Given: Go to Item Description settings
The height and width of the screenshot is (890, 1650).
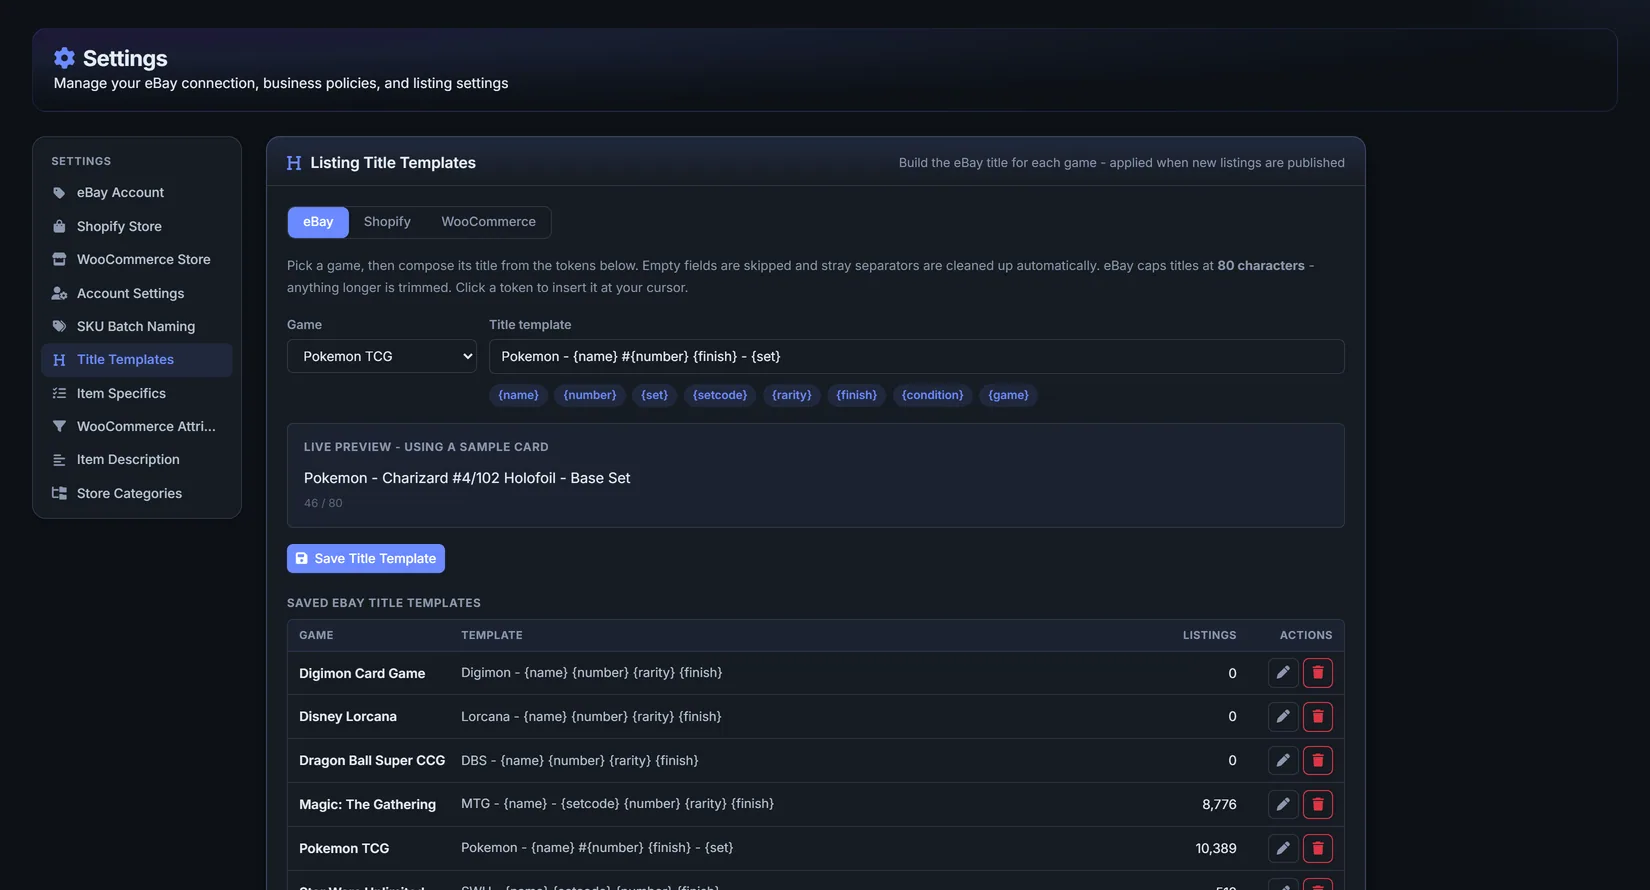Looking at the screenshot, I should click(137, 460).
